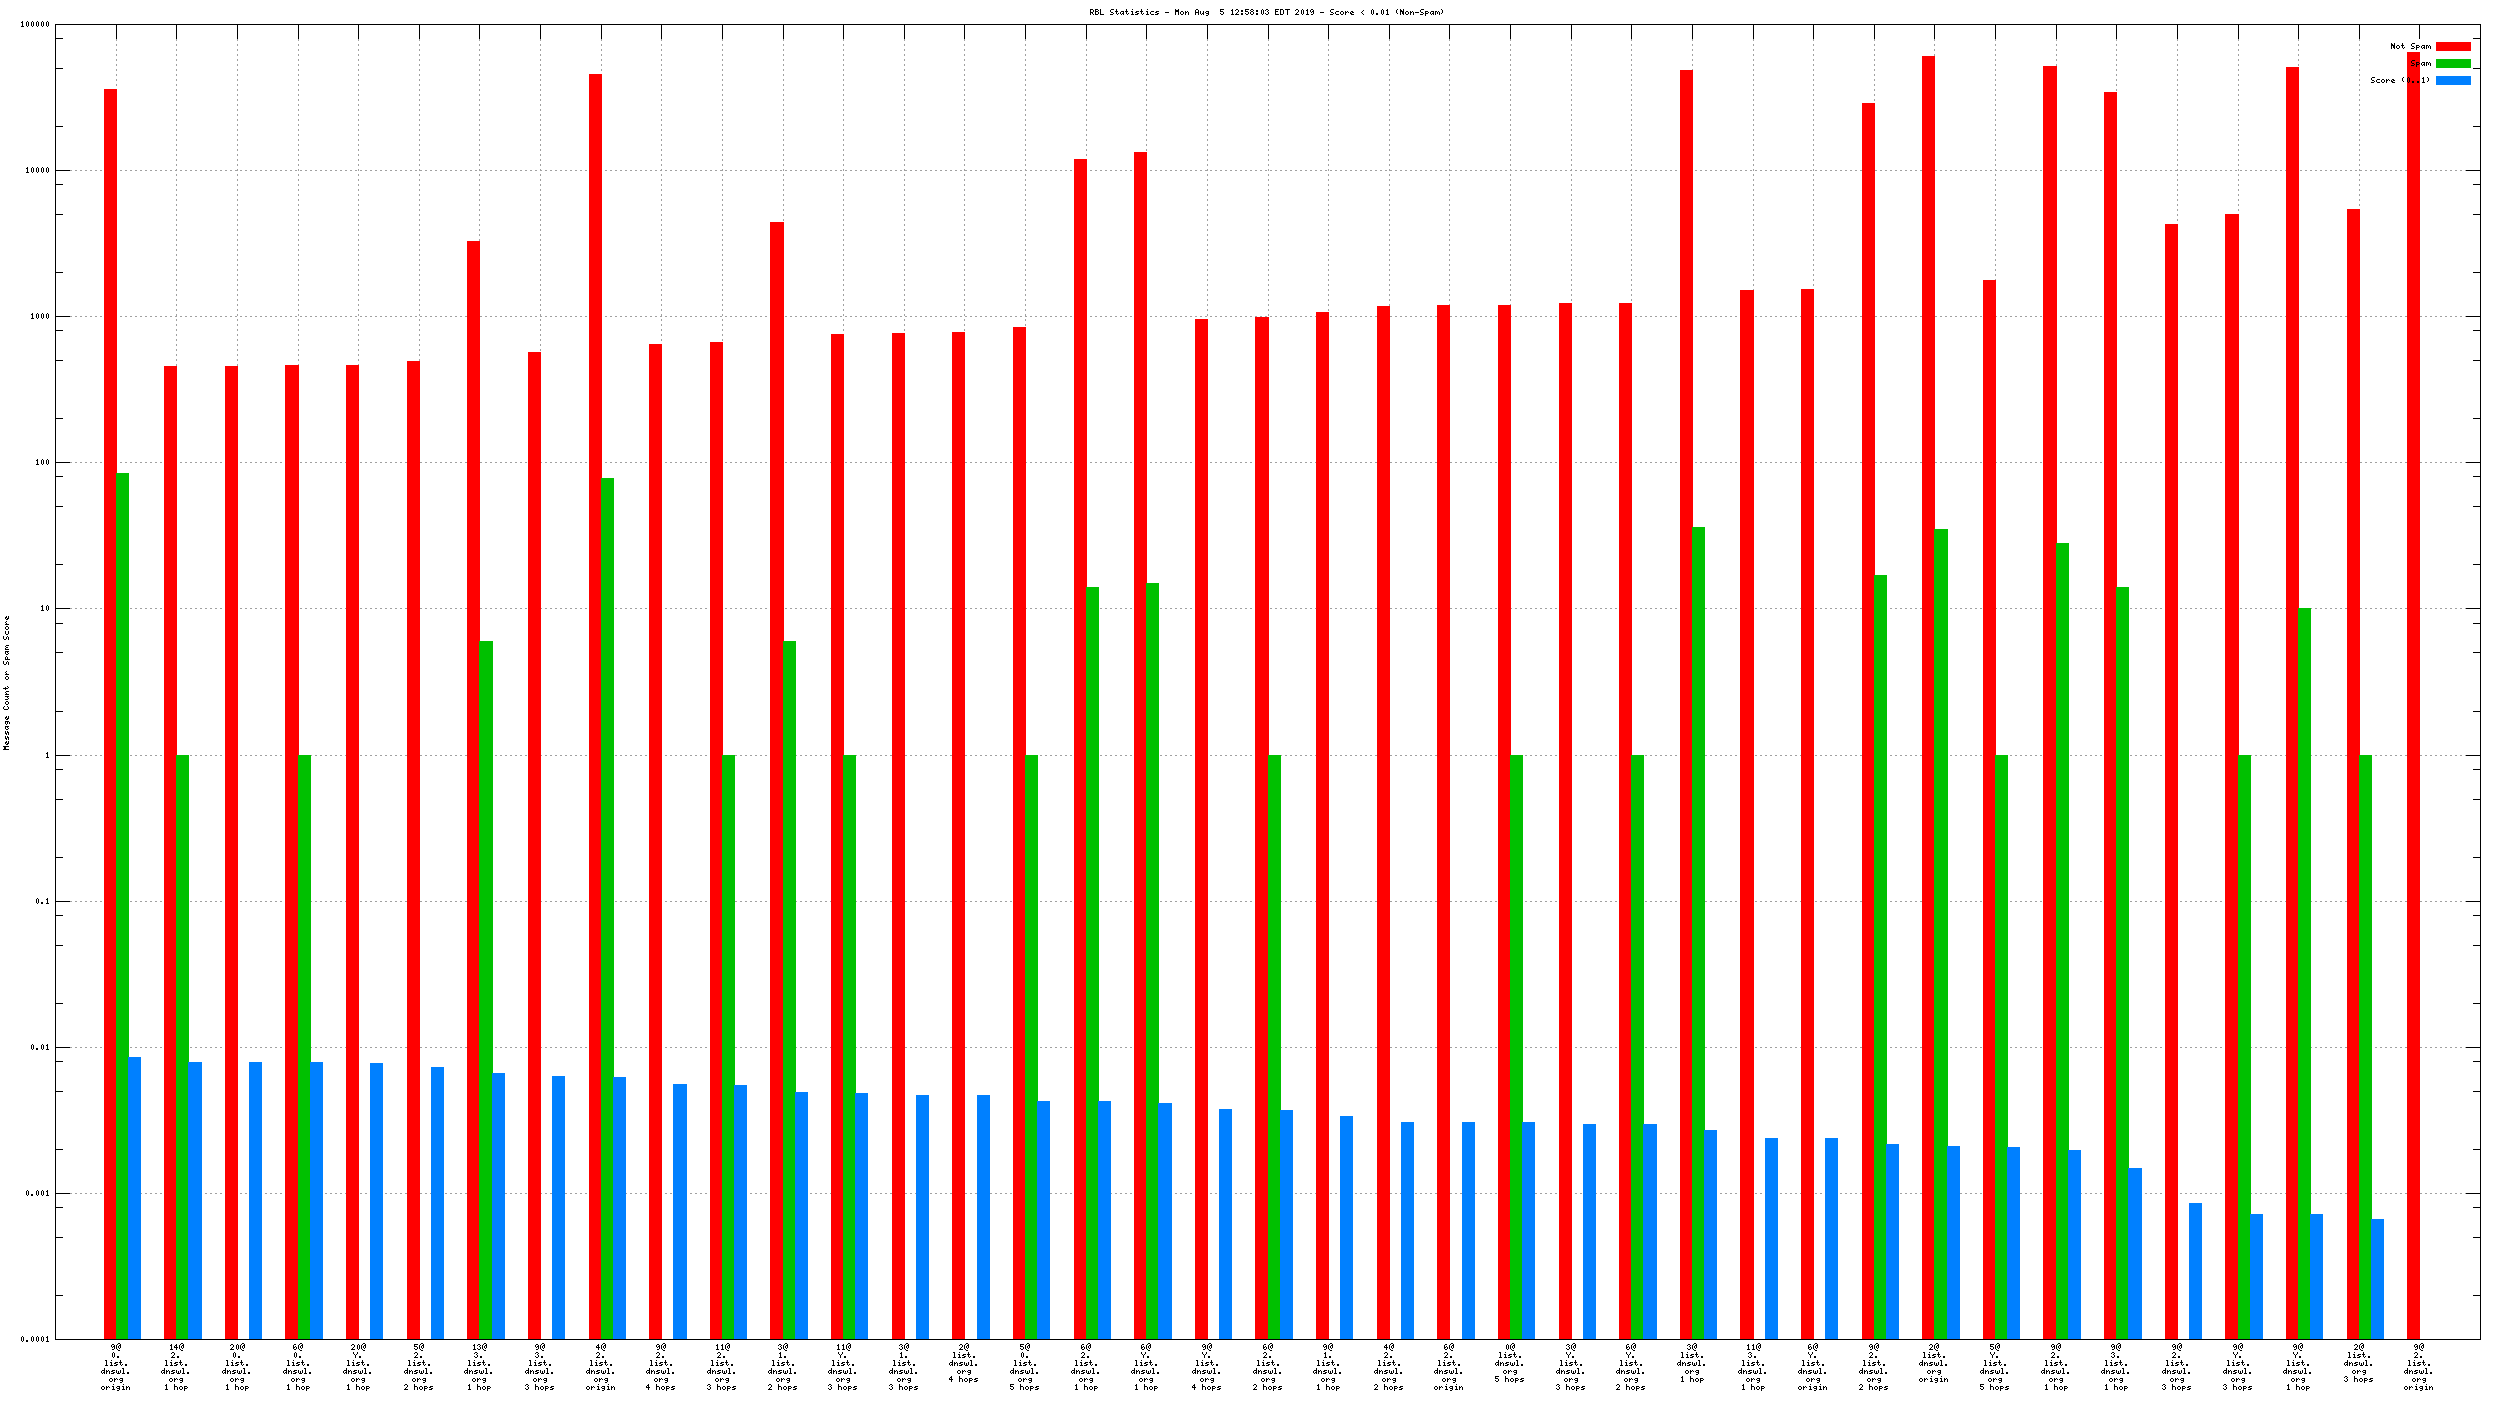This screenshot has height=1404, width=2496.
Task: Click the green Spam legend swatch
Action: point(2452,64)
